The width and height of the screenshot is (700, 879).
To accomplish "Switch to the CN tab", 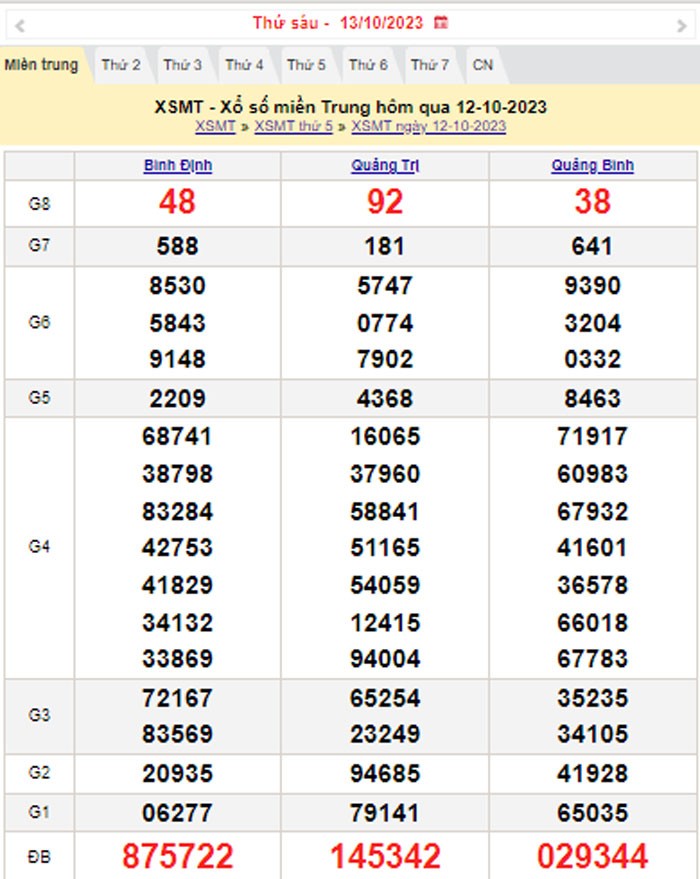I will [483, 65].
